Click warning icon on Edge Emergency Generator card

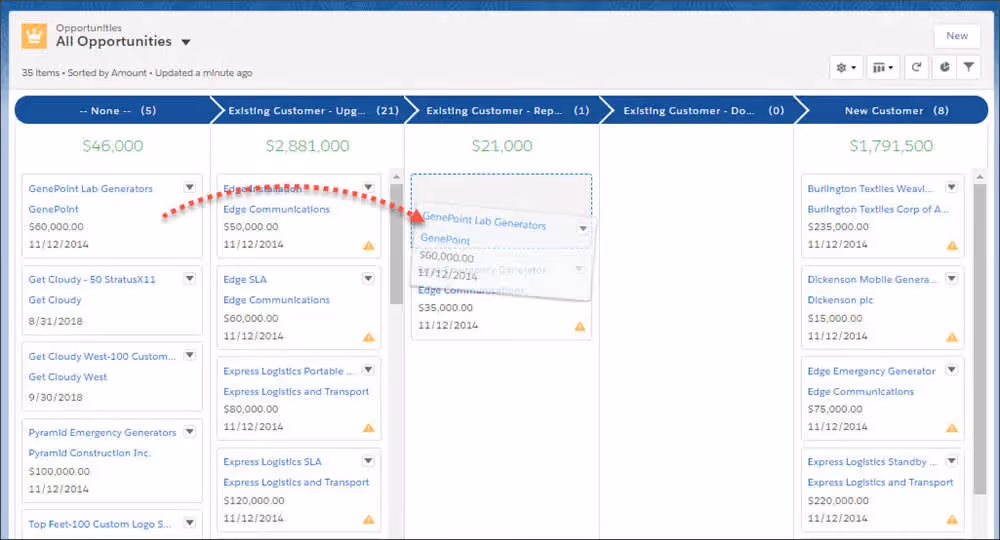(x=952, y=428)
